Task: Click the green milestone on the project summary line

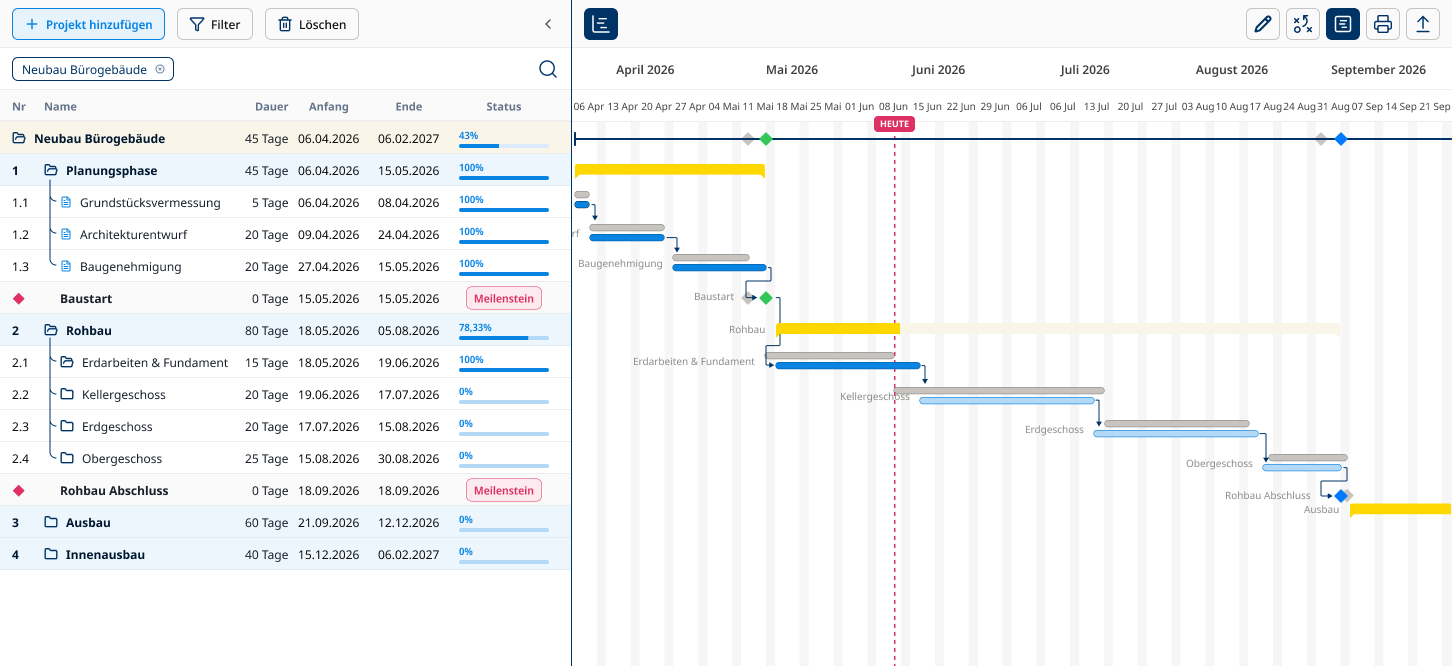Action: tap(766, 139)
